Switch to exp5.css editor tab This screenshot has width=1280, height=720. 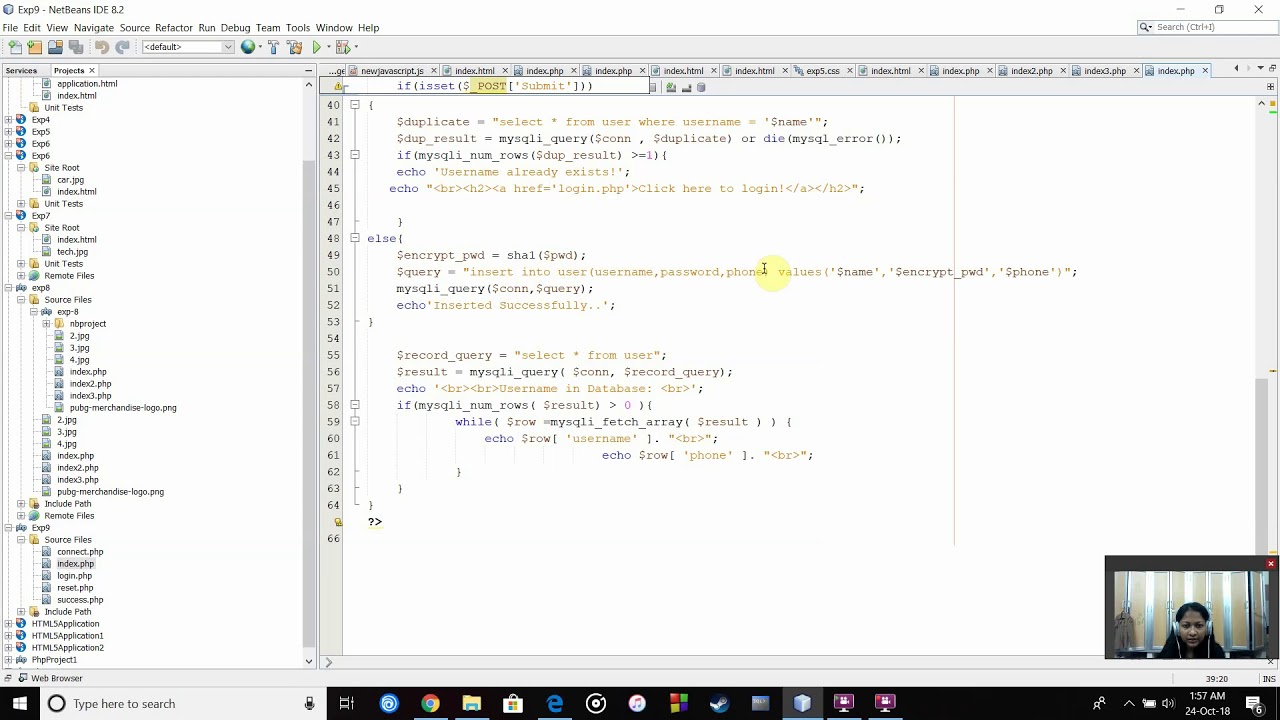click(x=823, y=71)
